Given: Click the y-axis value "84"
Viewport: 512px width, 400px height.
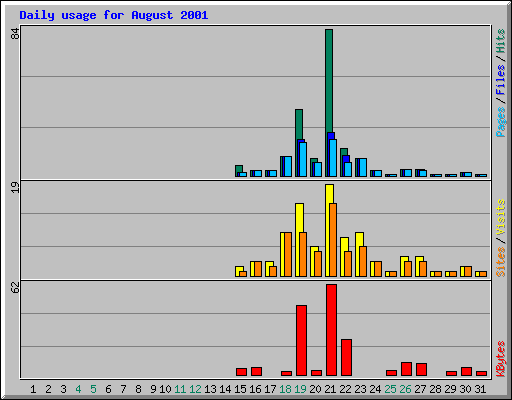Looking at the screenshot, I should click(15, 34).
